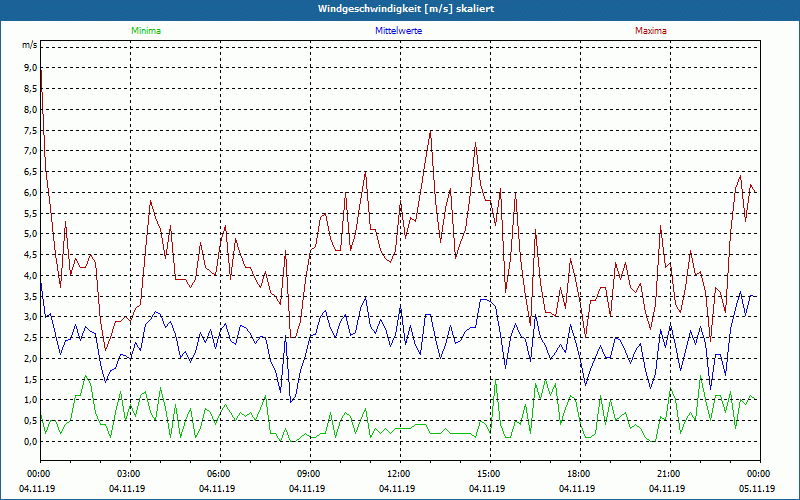Click the Maxima legend label
This screenshot has height=500, width=800.
pos(651,31)
